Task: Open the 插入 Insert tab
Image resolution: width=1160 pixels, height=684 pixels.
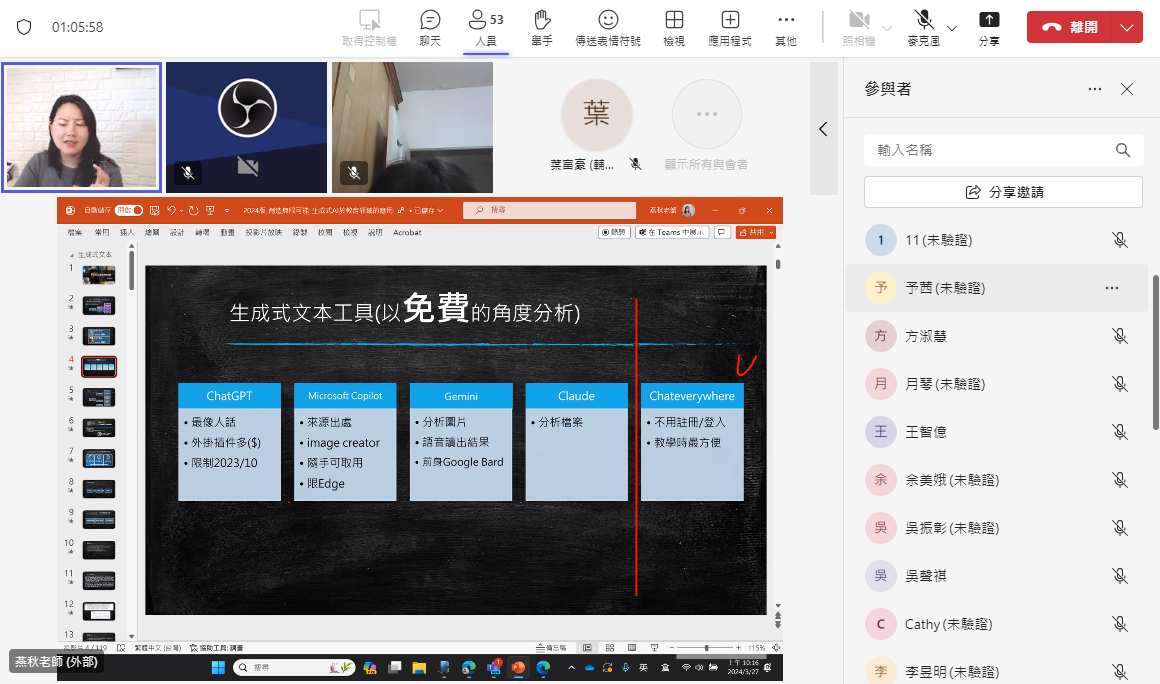Action: (x=127, y=232)
